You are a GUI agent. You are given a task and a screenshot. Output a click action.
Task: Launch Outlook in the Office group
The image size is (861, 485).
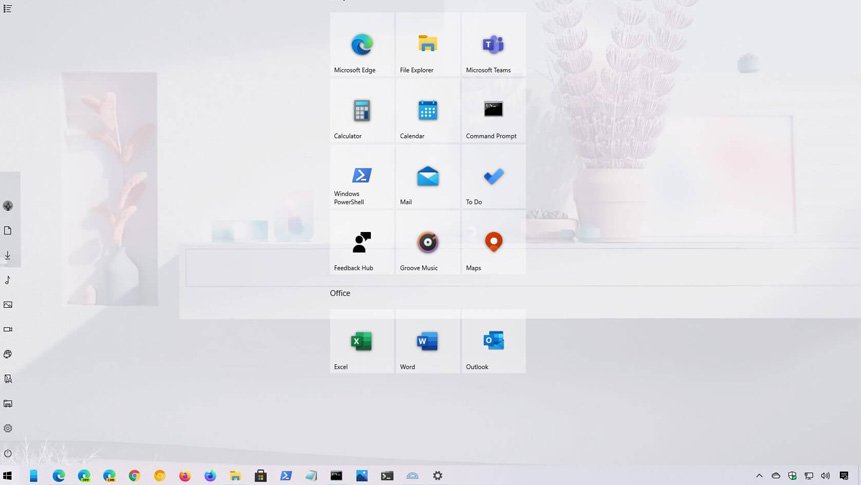tap(493, 342)
